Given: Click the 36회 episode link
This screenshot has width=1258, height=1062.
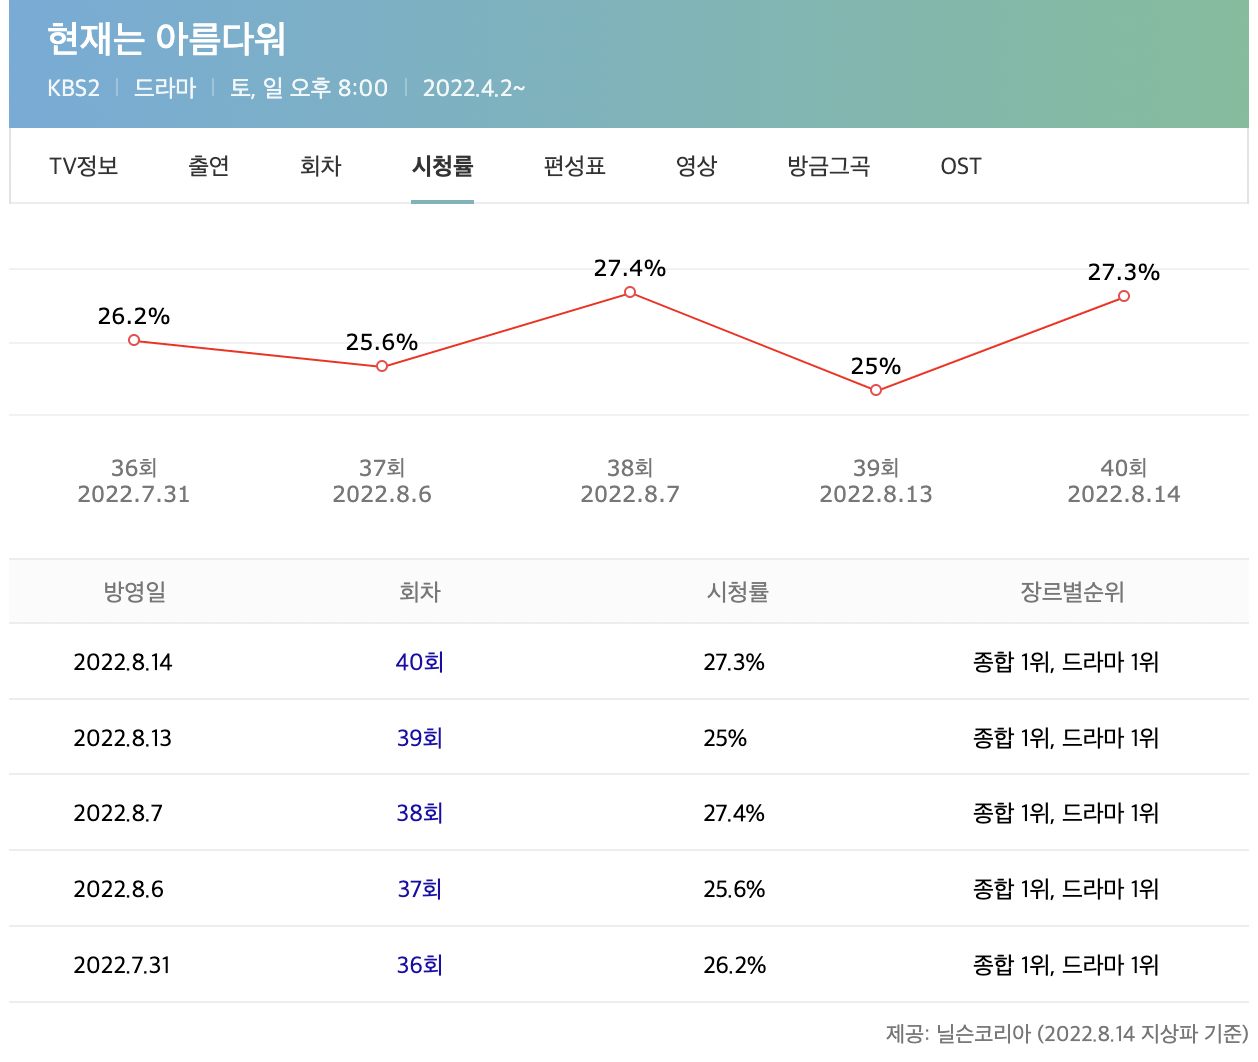Looking at the screenshot, I should [418, 964].
